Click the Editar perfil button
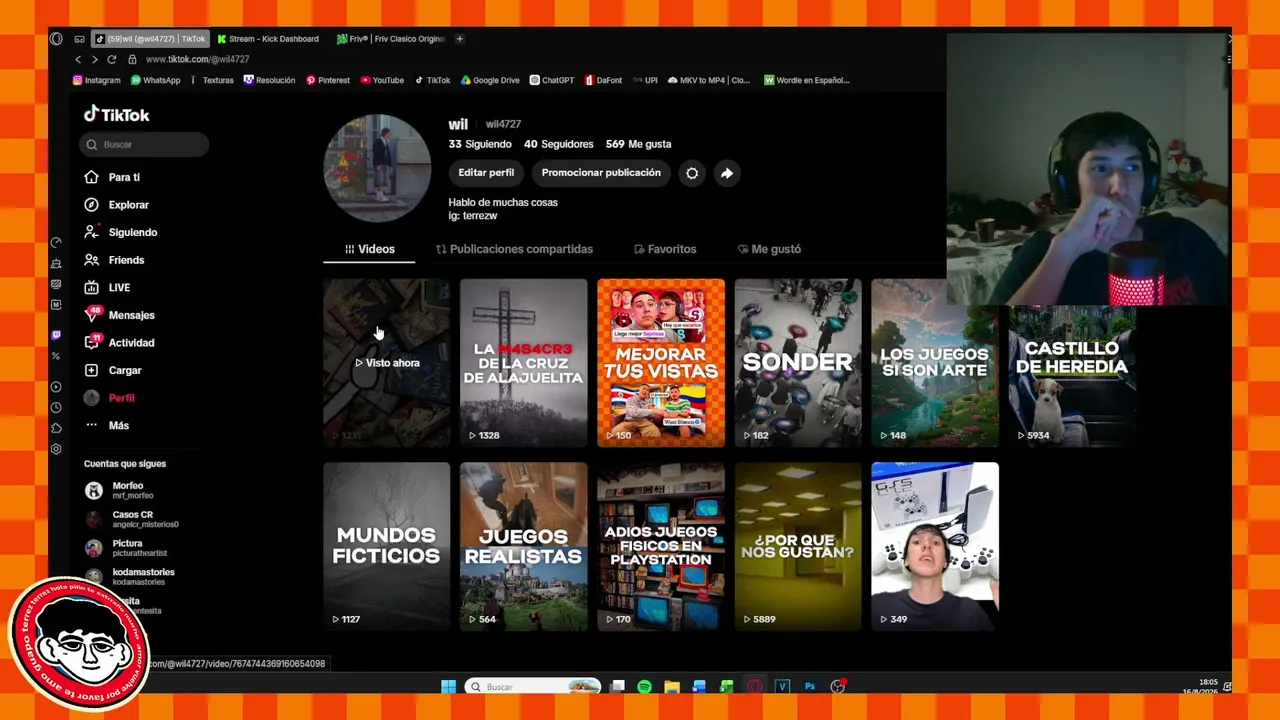1280x720 pixels. click(x=486, y=173)
